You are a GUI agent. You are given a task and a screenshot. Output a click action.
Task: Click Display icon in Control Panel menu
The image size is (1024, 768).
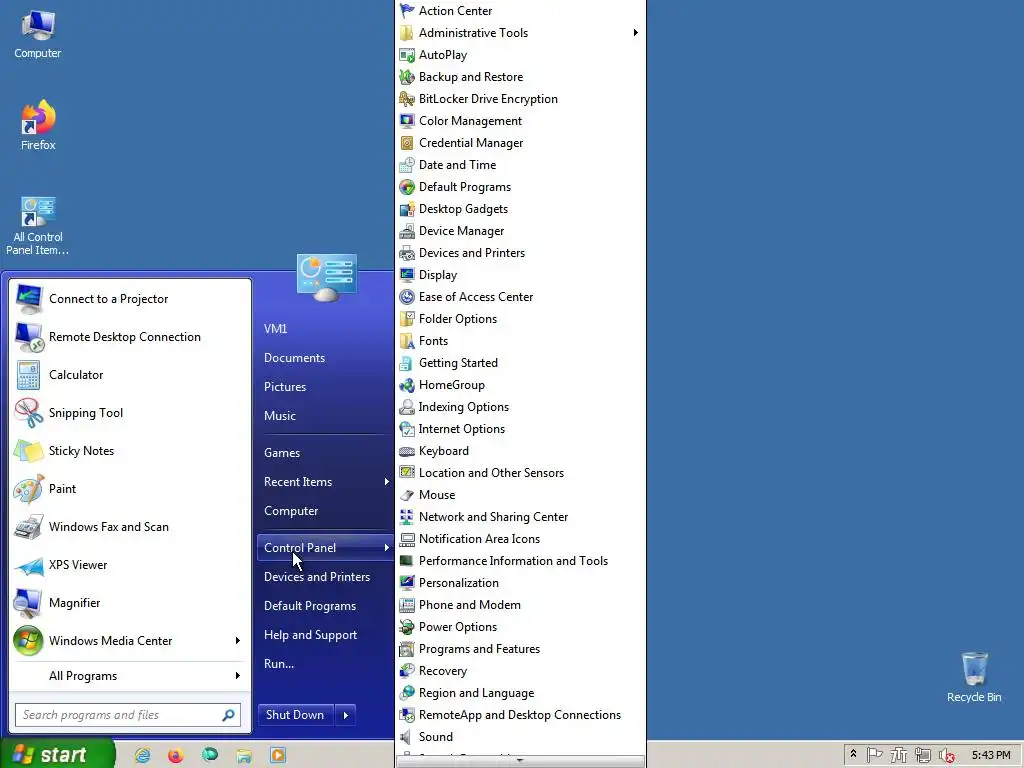pyautogui.click(x=407, y=275)
